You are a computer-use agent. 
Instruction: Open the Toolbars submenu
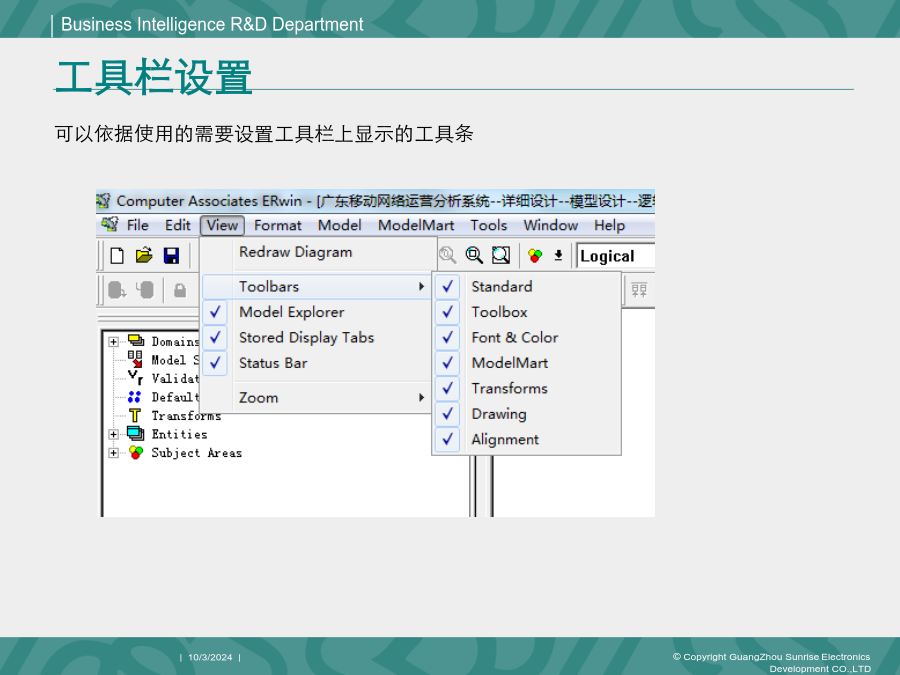(x=316, y=286)
